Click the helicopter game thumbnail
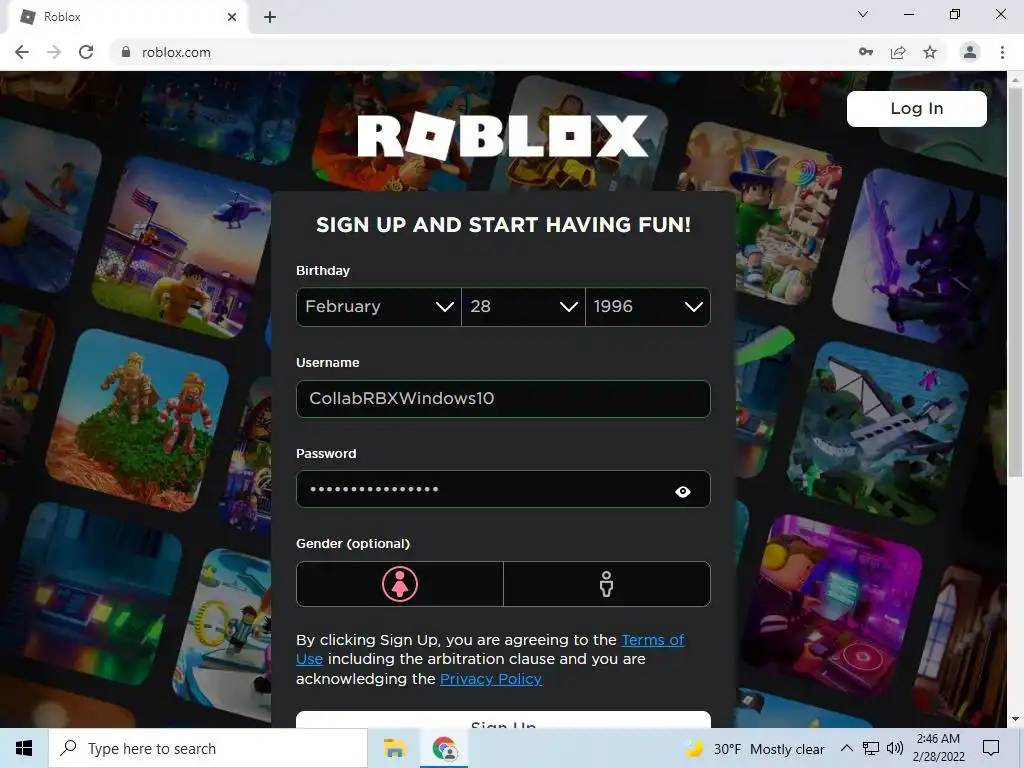The height and width of the screenshot is (768, 1024). (182, 246)
